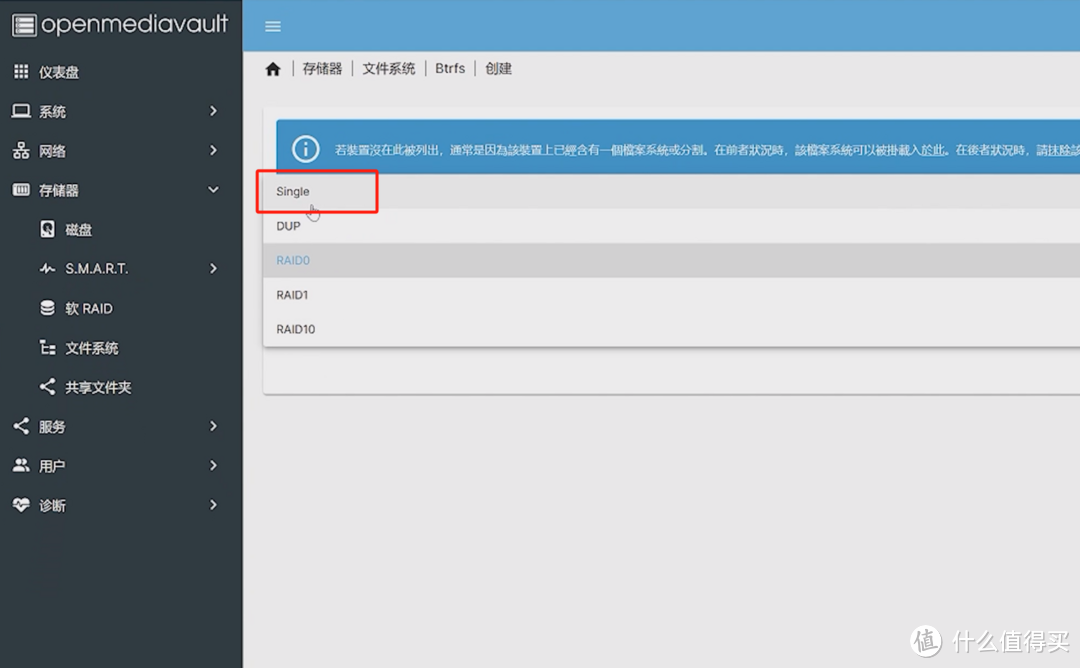Choose RAID1 from the profile list
The image size is (1080, 668).
tap(672, 295)
